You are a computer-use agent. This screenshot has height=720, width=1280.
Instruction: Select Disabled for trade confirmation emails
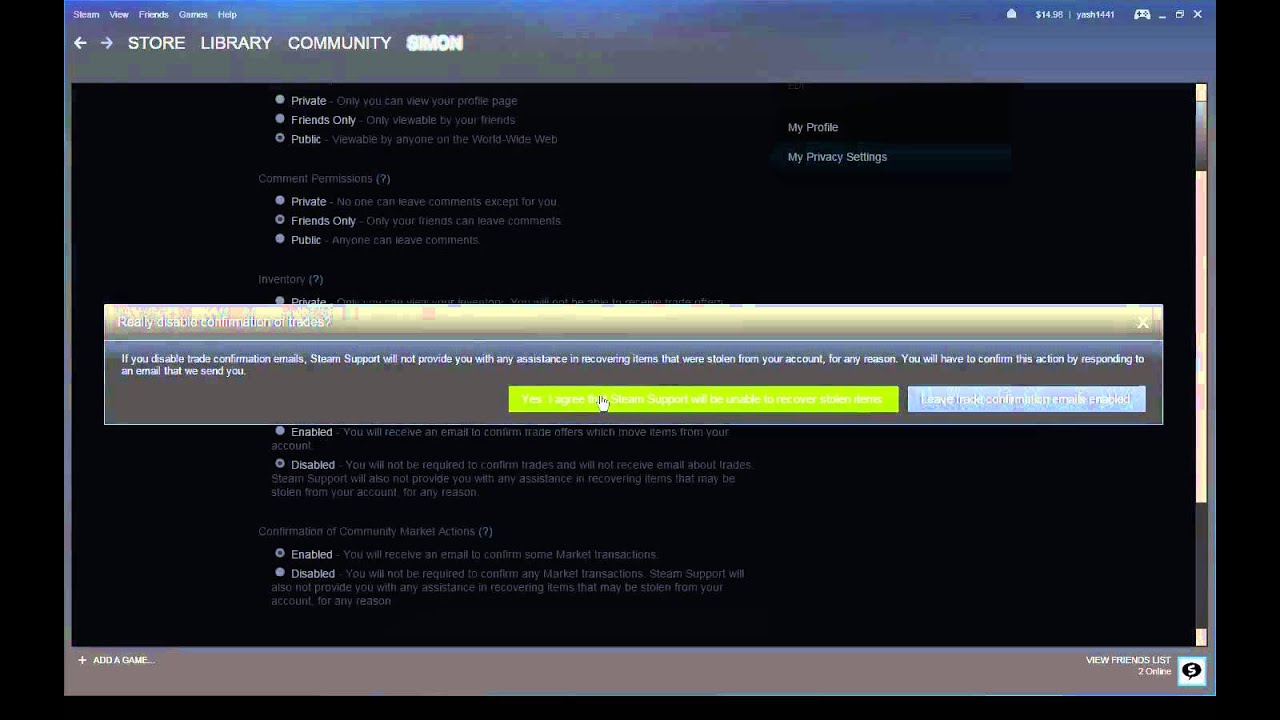[x=280, y=464]
